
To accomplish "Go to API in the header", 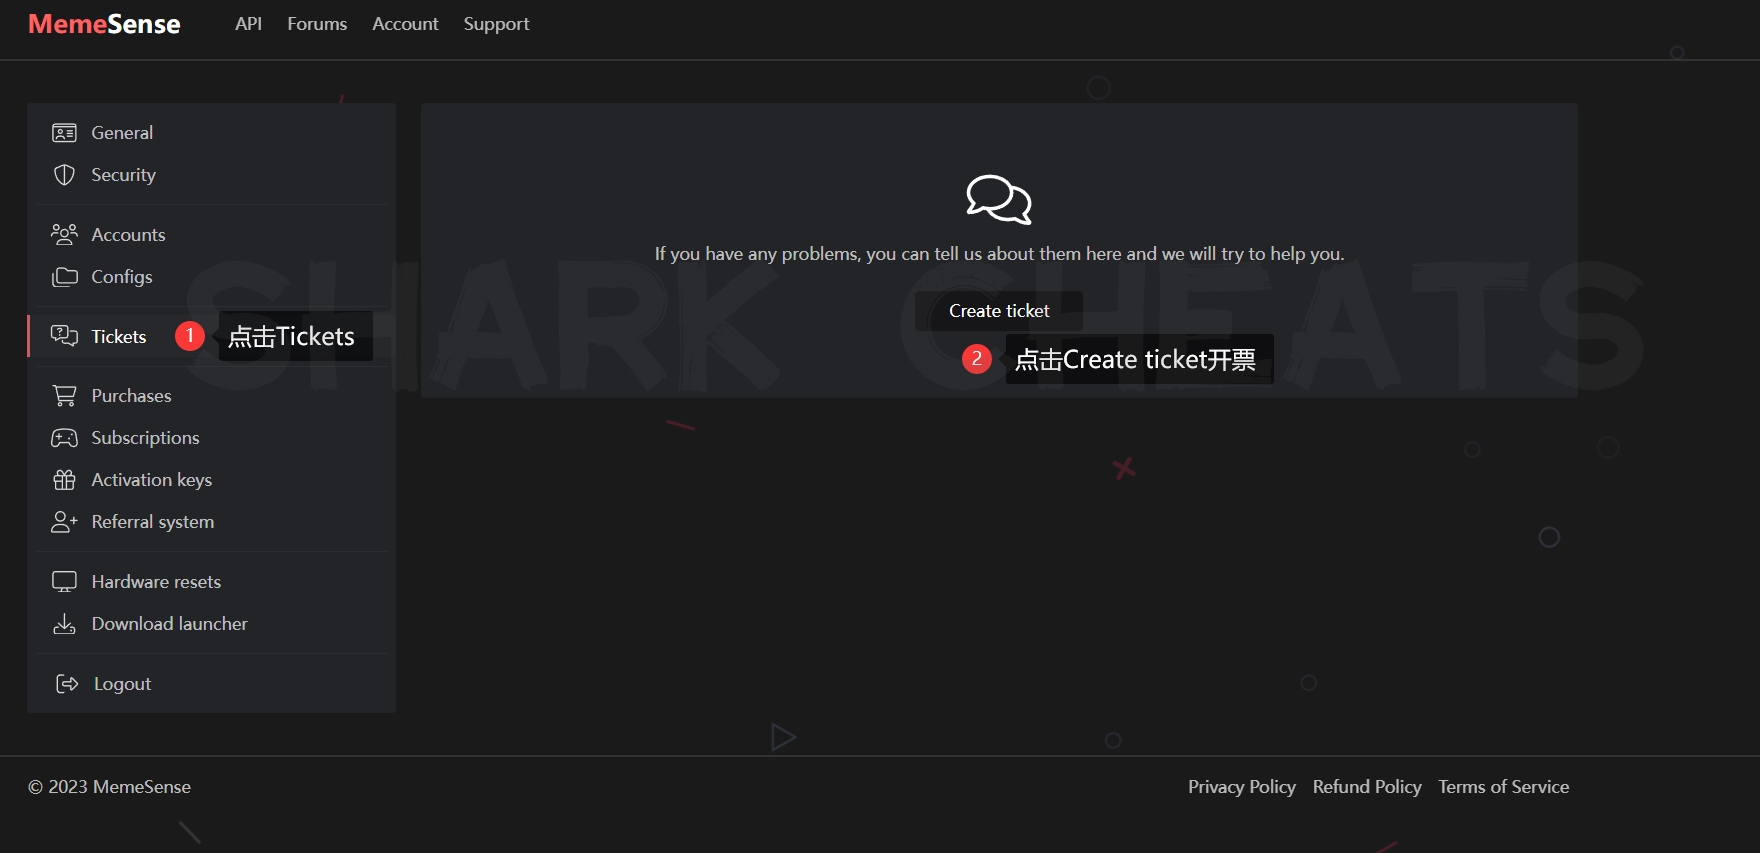I will click(x=248, y=24).
